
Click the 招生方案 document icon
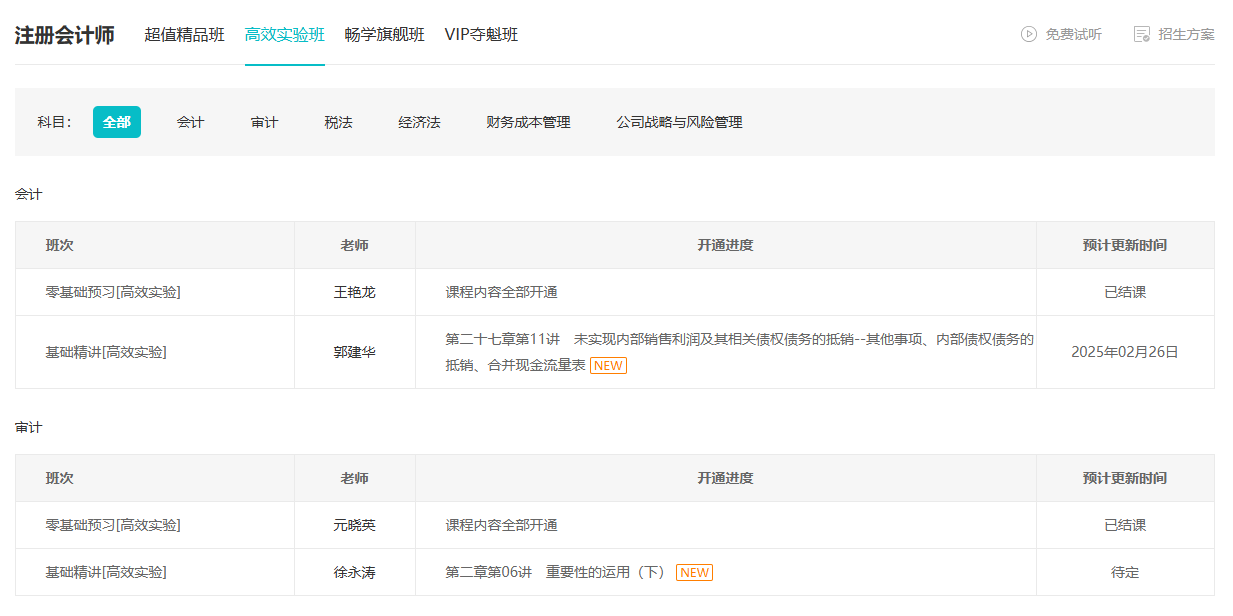(1141, 34)
